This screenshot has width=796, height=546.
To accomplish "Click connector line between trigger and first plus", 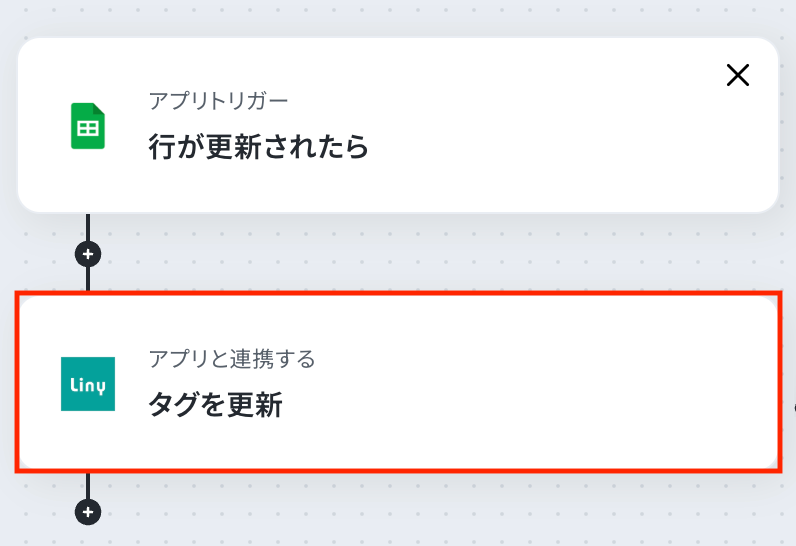I will [x=88, y=227].
